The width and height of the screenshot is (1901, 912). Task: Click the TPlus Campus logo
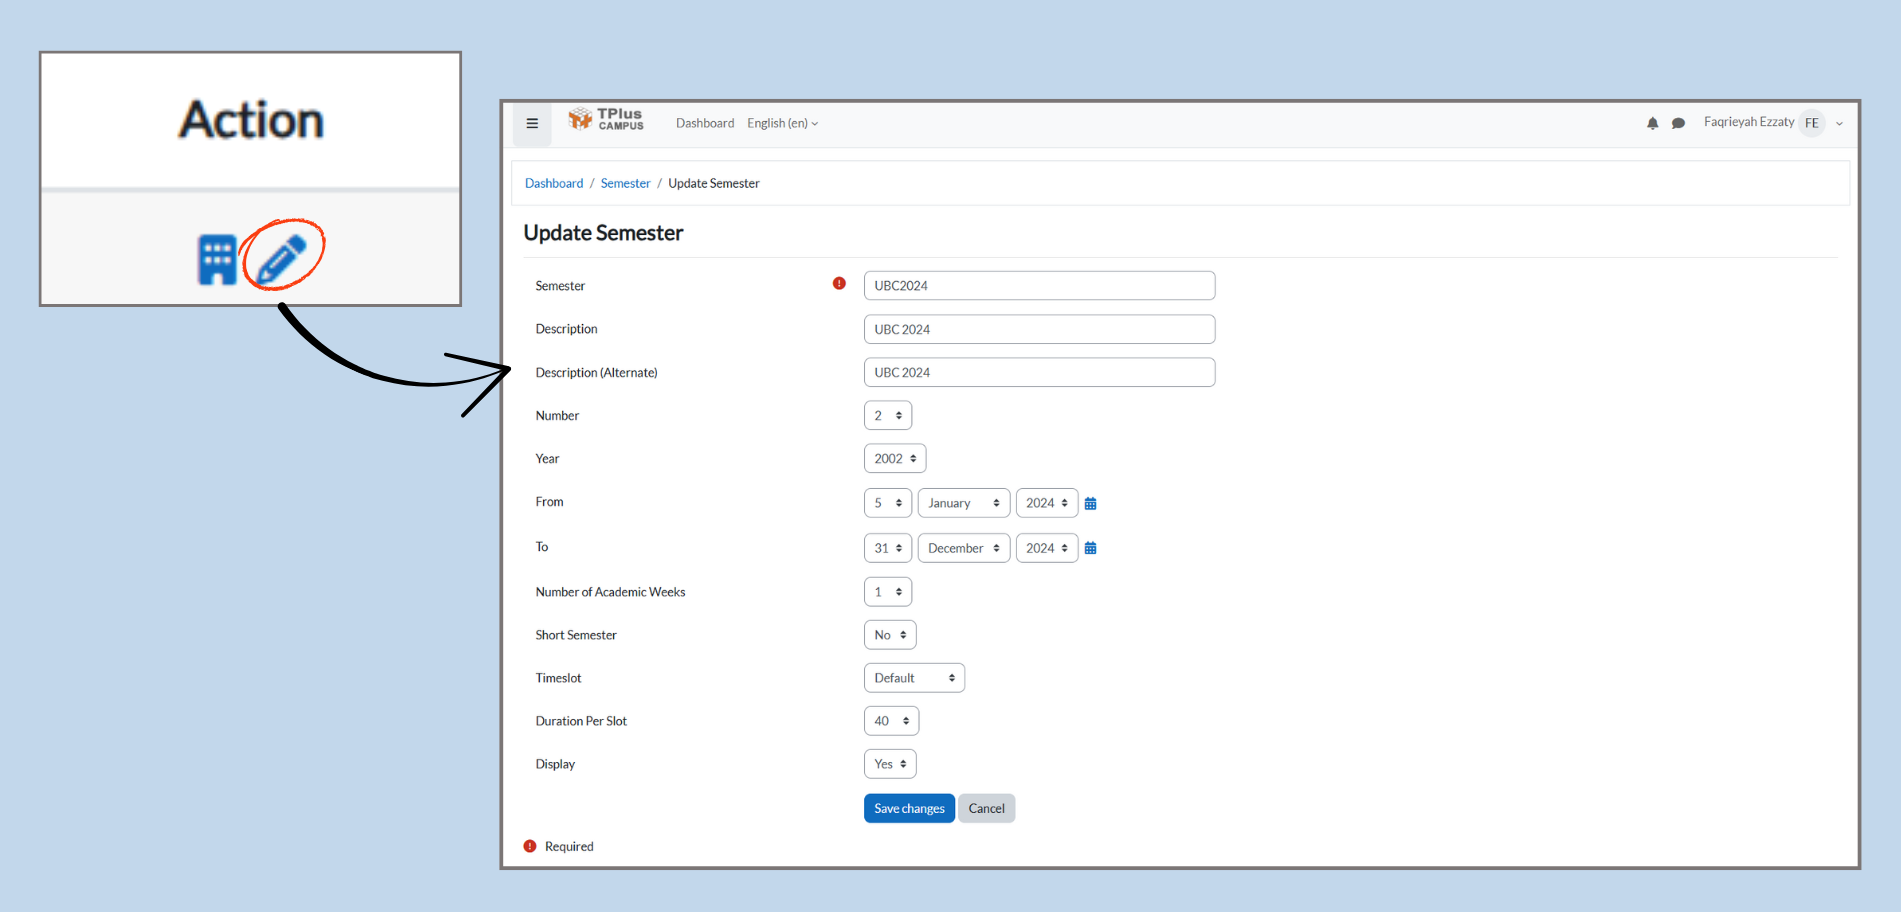(x=606, y=120)
